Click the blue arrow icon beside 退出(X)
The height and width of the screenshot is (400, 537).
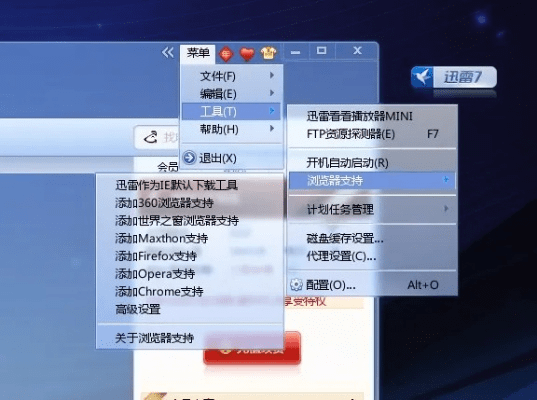pos(189,158)
